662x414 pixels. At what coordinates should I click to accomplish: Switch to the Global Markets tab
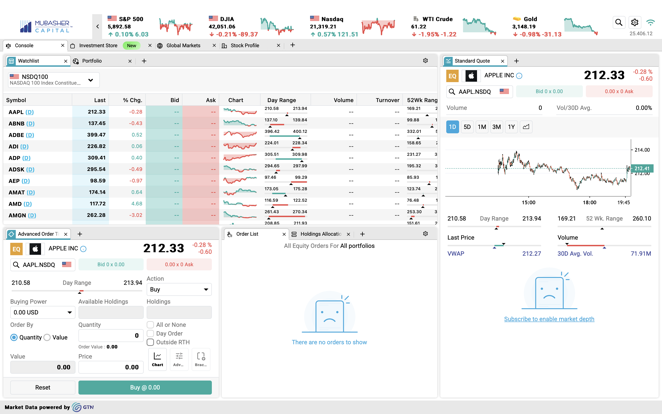183,45
